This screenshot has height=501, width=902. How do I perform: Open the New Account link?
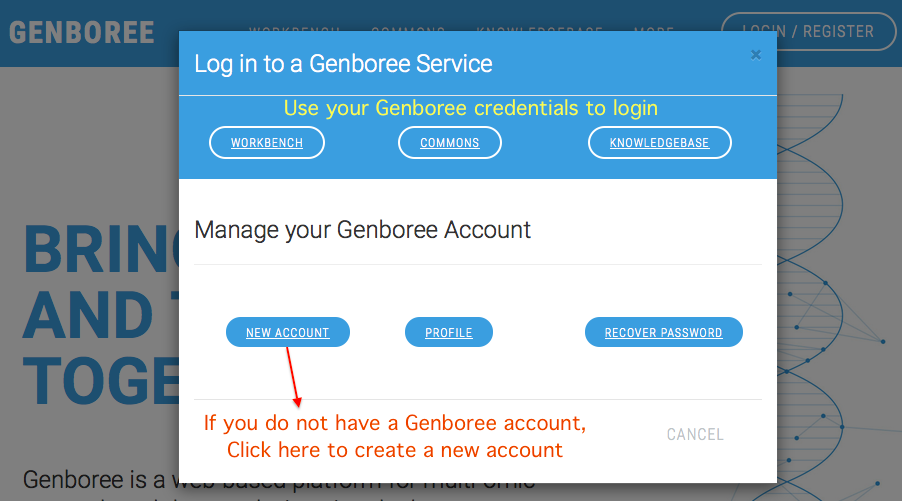pyautogui.click(x=288, y=333)
